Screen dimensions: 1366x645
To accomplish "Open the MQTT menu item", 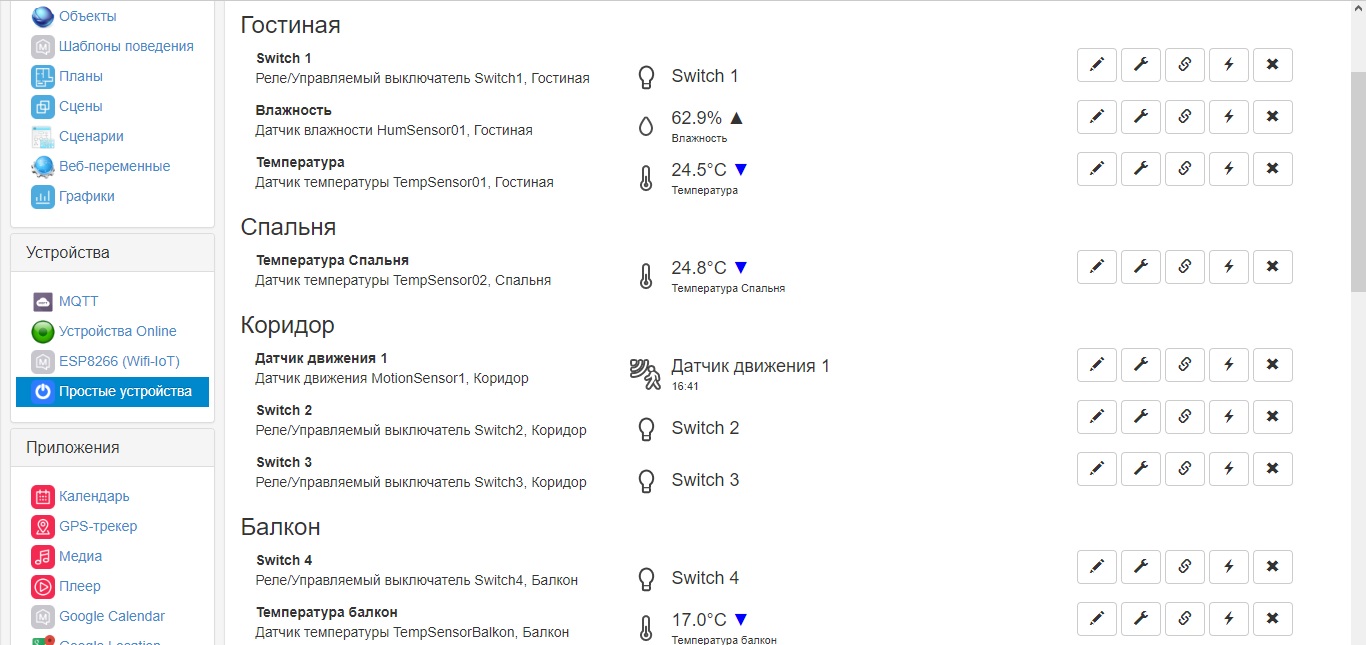I will [78, 301].
